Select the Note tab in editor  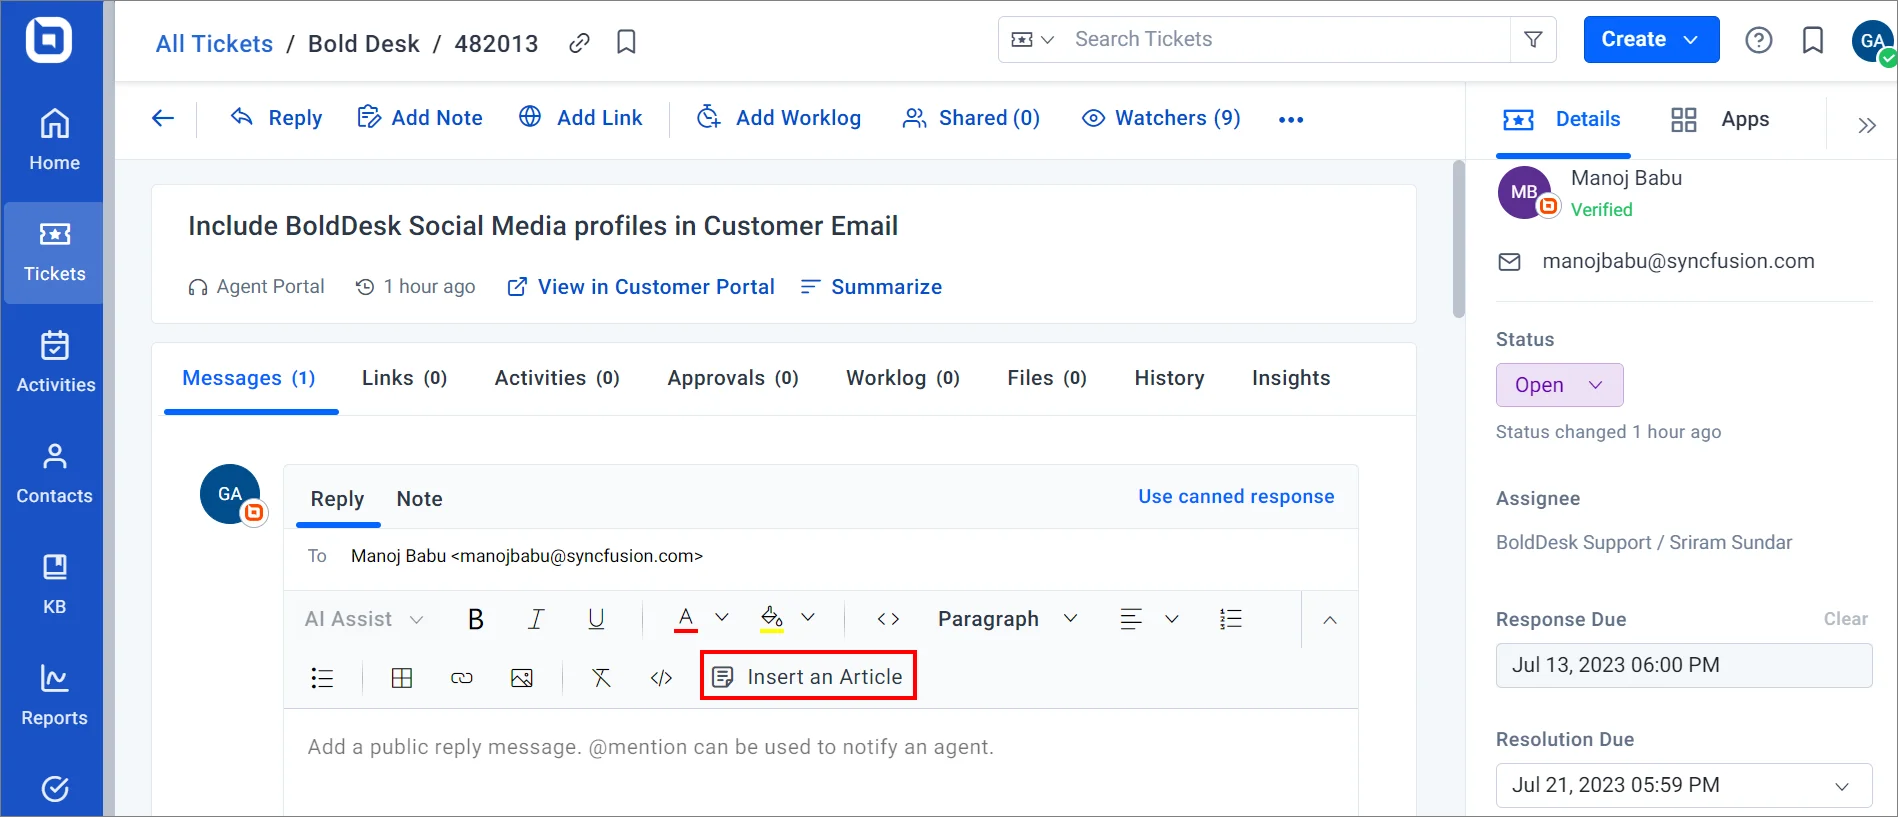(419, 499)
